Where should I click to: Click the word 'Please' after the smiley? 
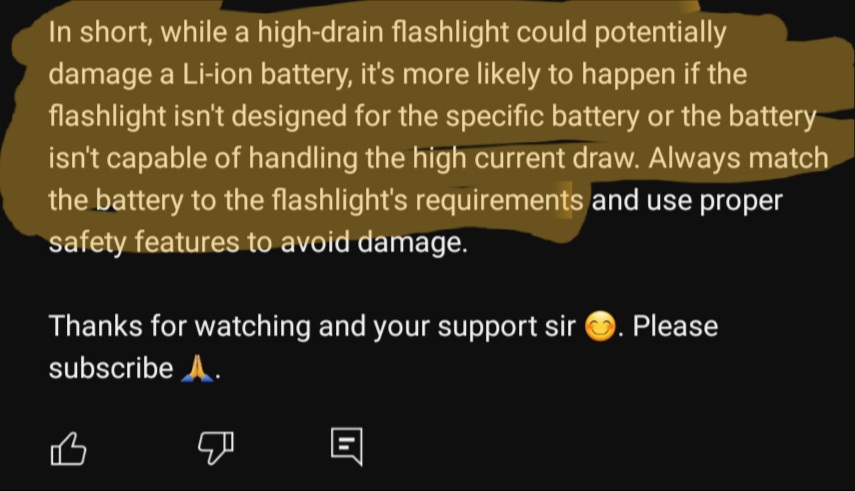[x=675, y=326]
